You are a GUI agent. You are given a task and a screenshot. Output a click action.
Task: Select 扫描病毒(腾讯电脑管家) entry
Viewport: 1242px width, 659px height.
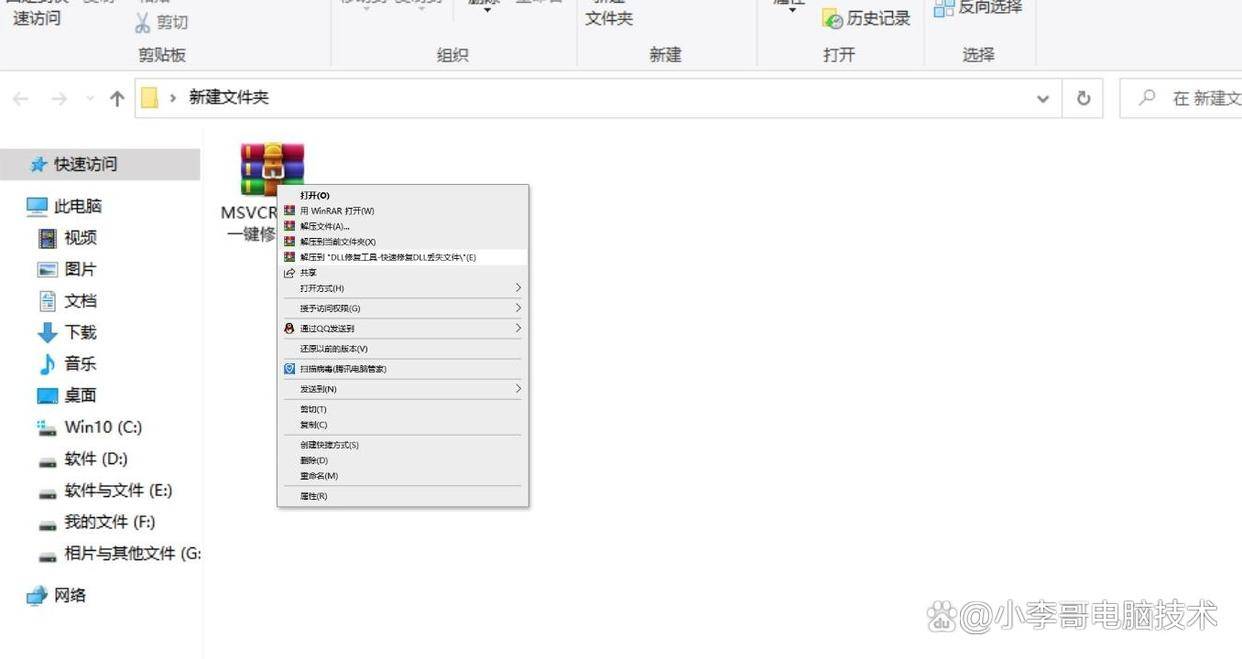click(403, 368)
